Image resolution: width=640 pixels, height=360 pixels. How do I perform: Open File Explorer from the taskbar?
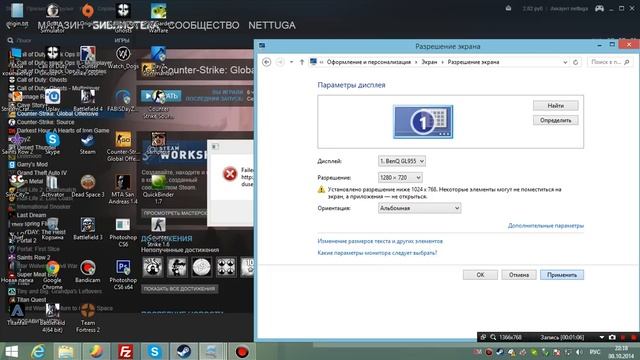point(66,351)
